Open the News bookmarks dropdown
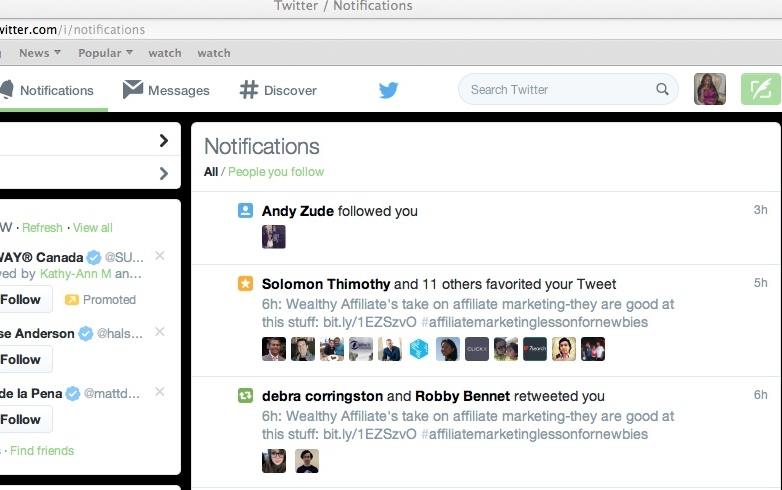 pyautogui.click(x=40, y=53)
